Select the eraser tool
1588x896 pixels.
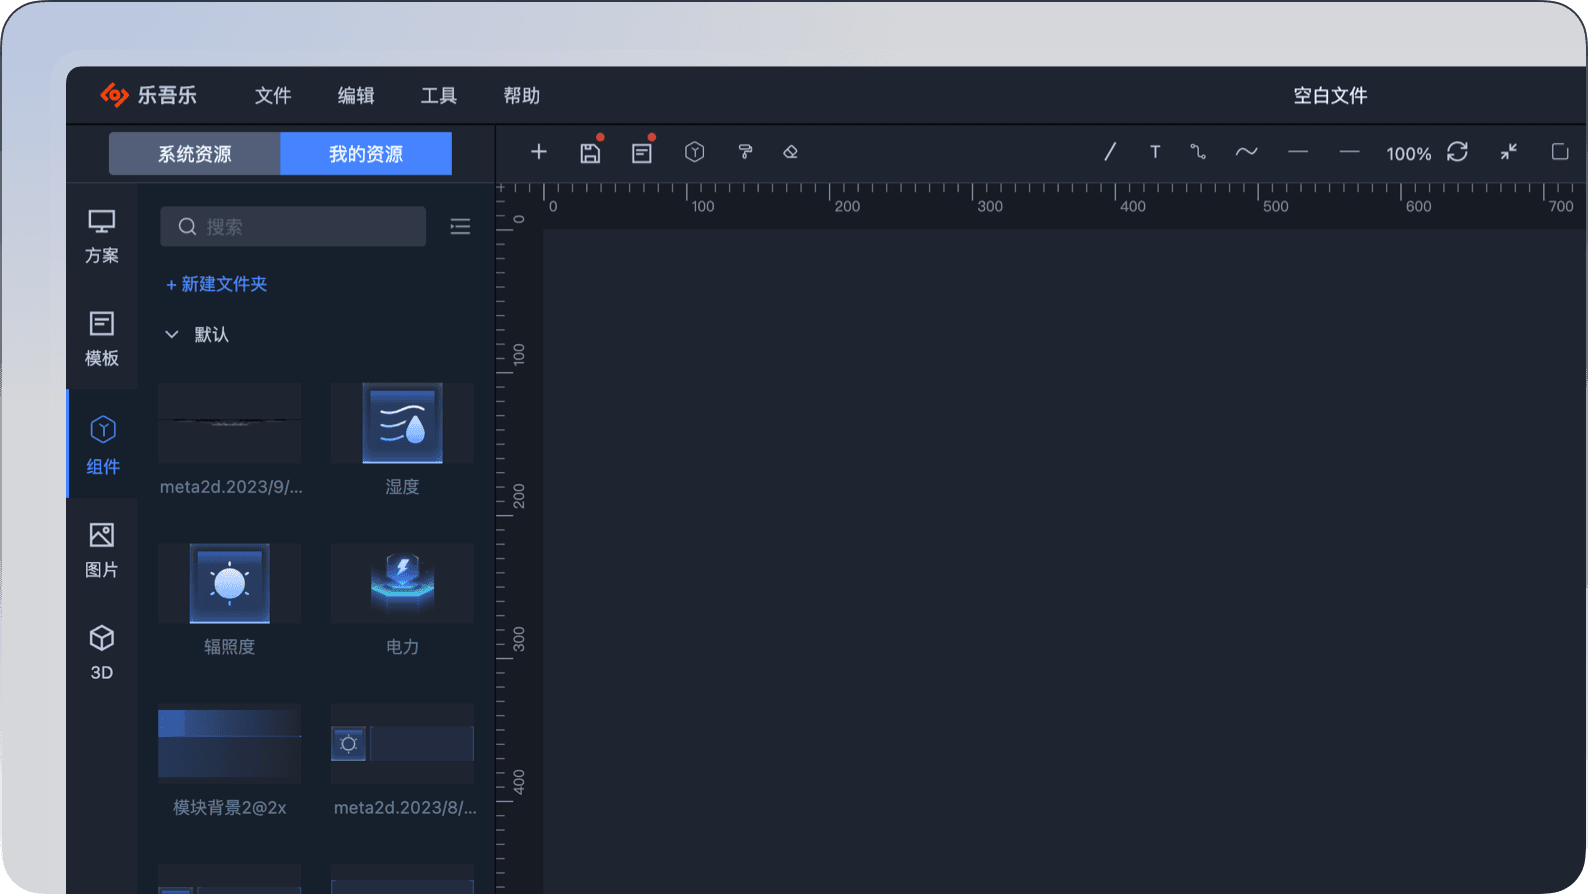tap(791, 152)
